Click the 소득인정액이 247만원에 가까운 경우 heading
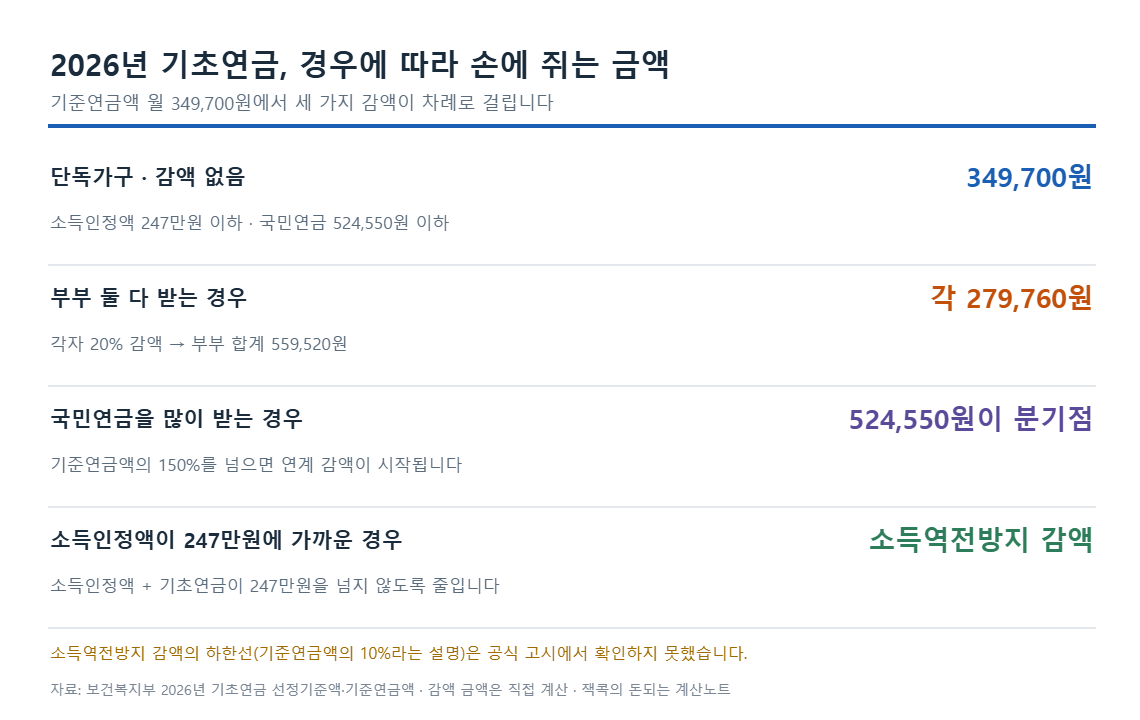 click(226, 540)
